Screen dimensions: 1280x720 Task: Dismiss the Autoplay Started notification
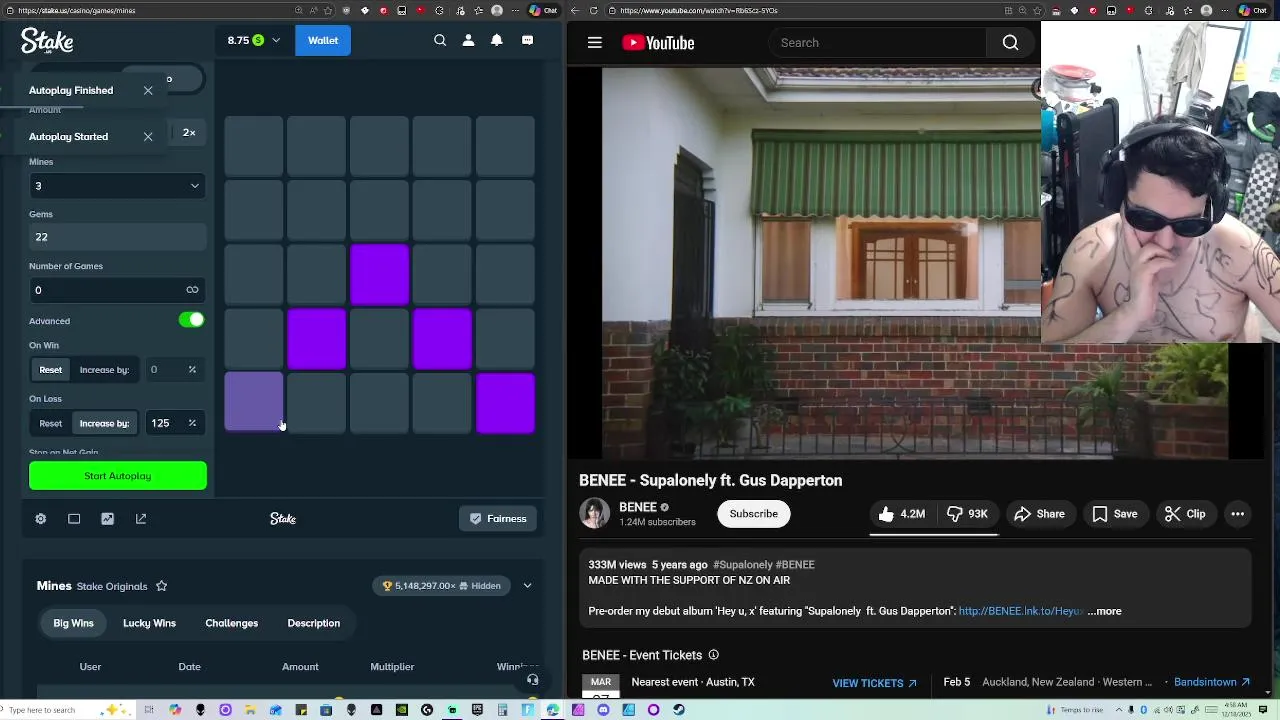pos(148,136)
